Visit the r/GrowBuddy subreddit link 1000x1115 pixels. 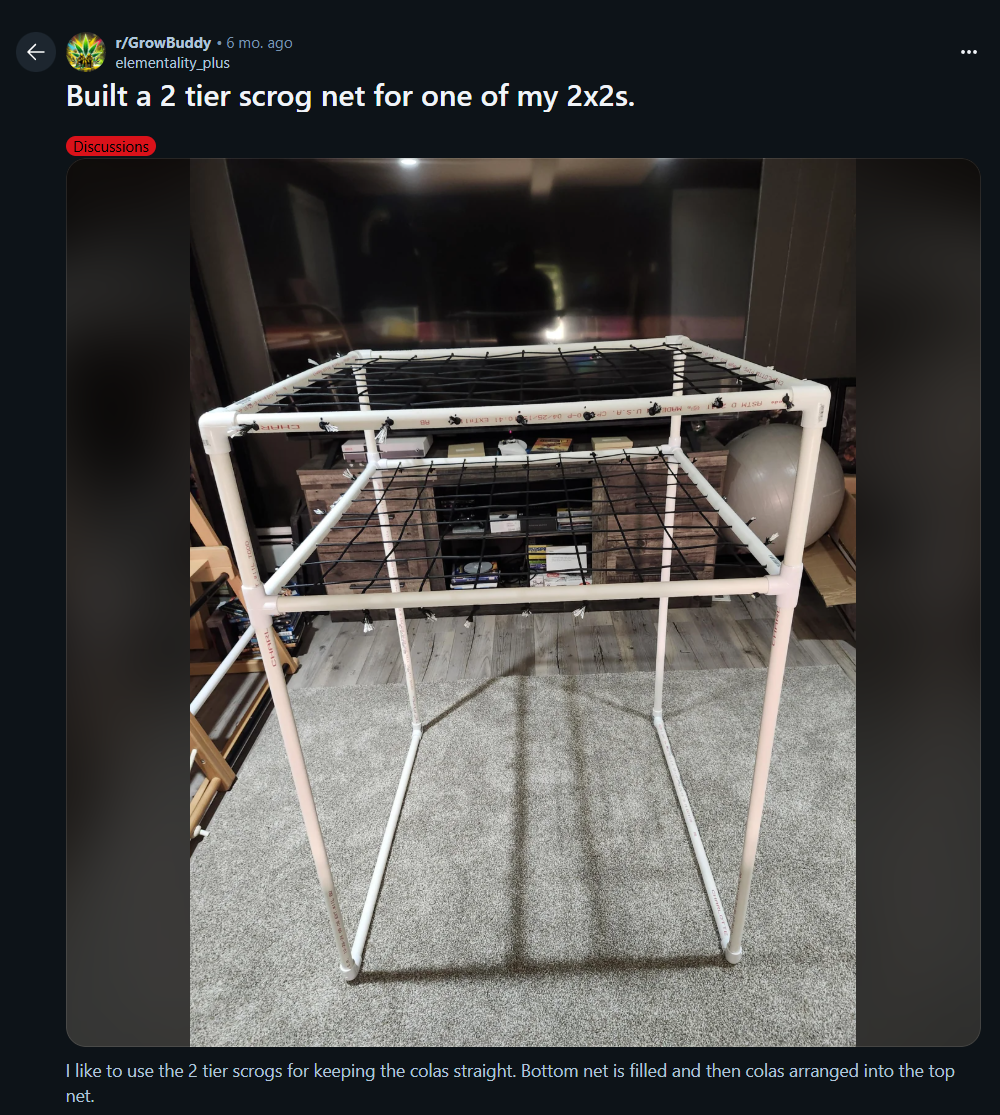[163, 43]
